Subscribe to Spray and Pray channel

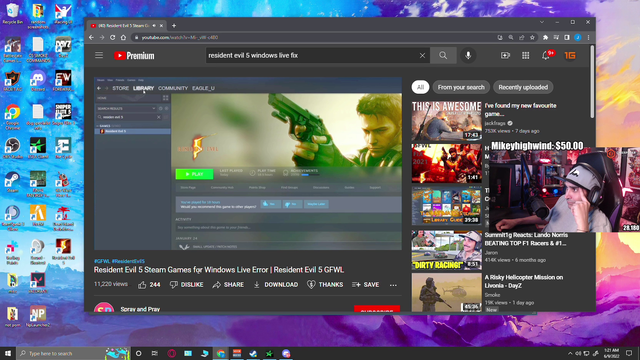[x=377, y=309]
